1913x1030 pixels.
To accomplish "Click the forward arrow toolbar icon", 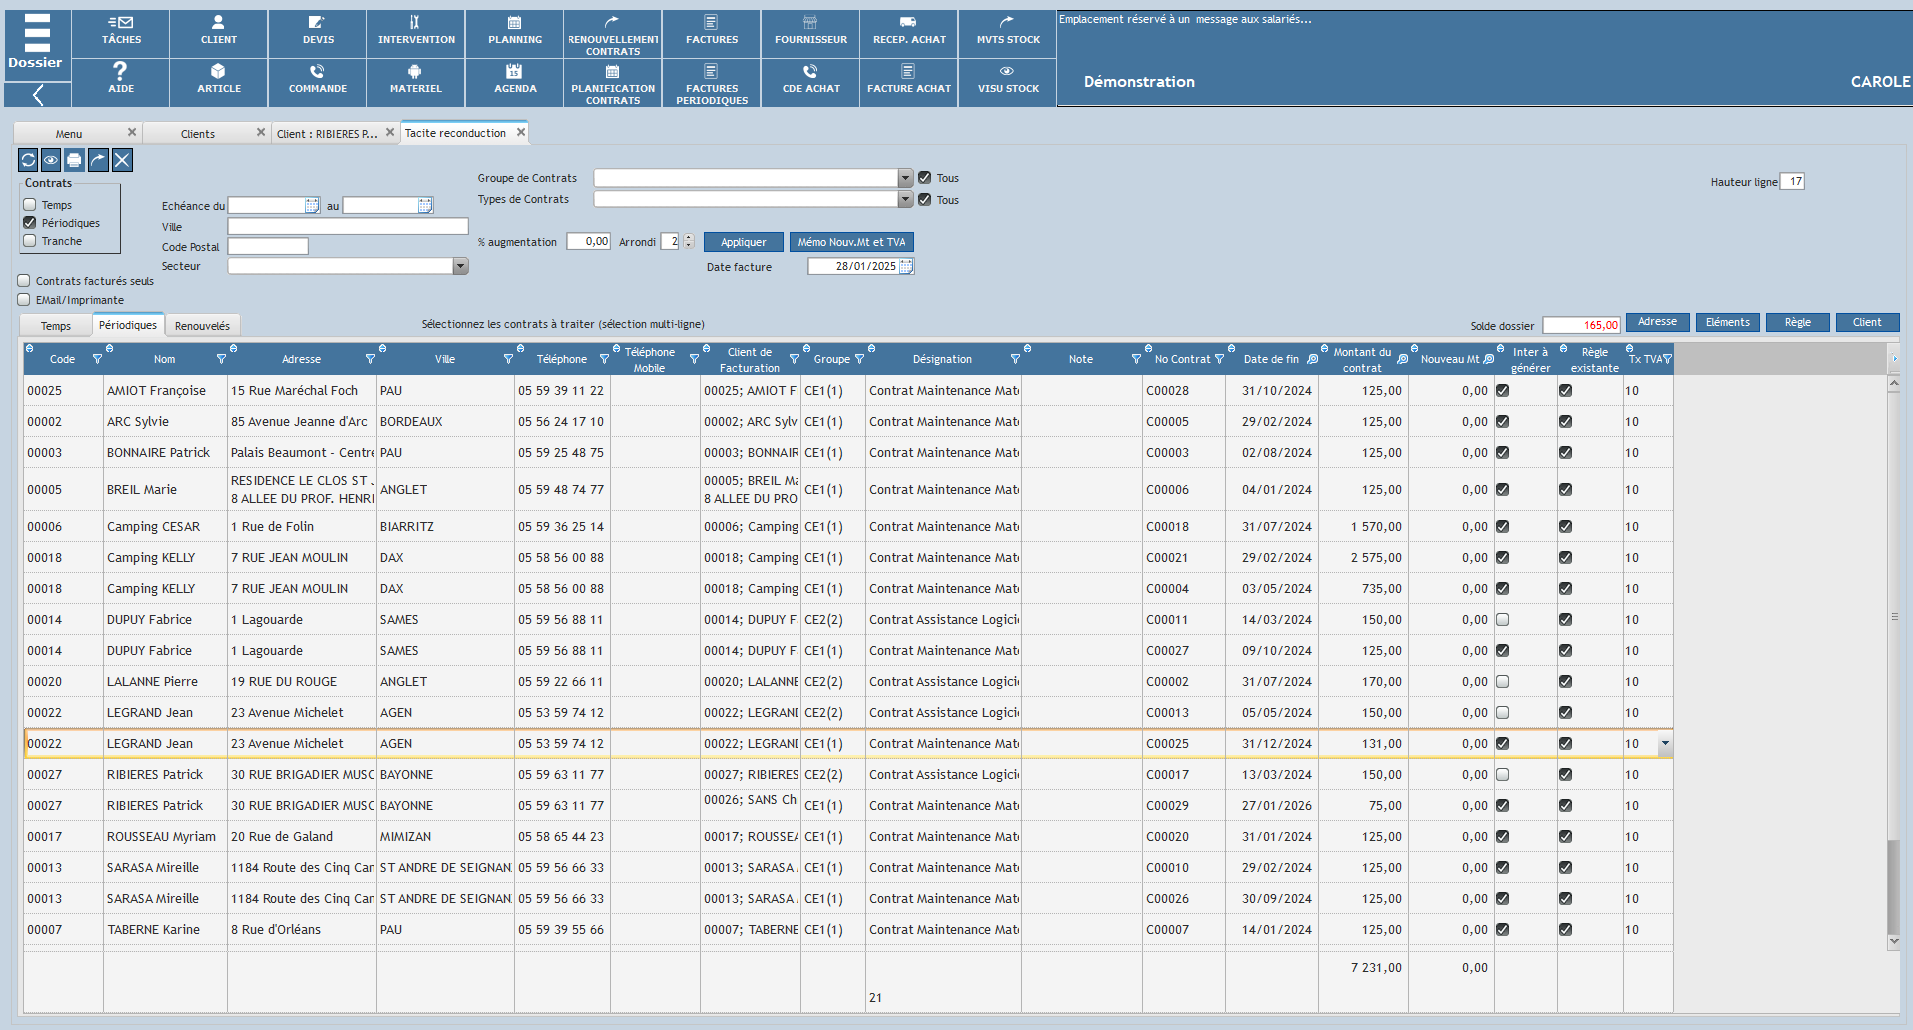I will [98, 160].
